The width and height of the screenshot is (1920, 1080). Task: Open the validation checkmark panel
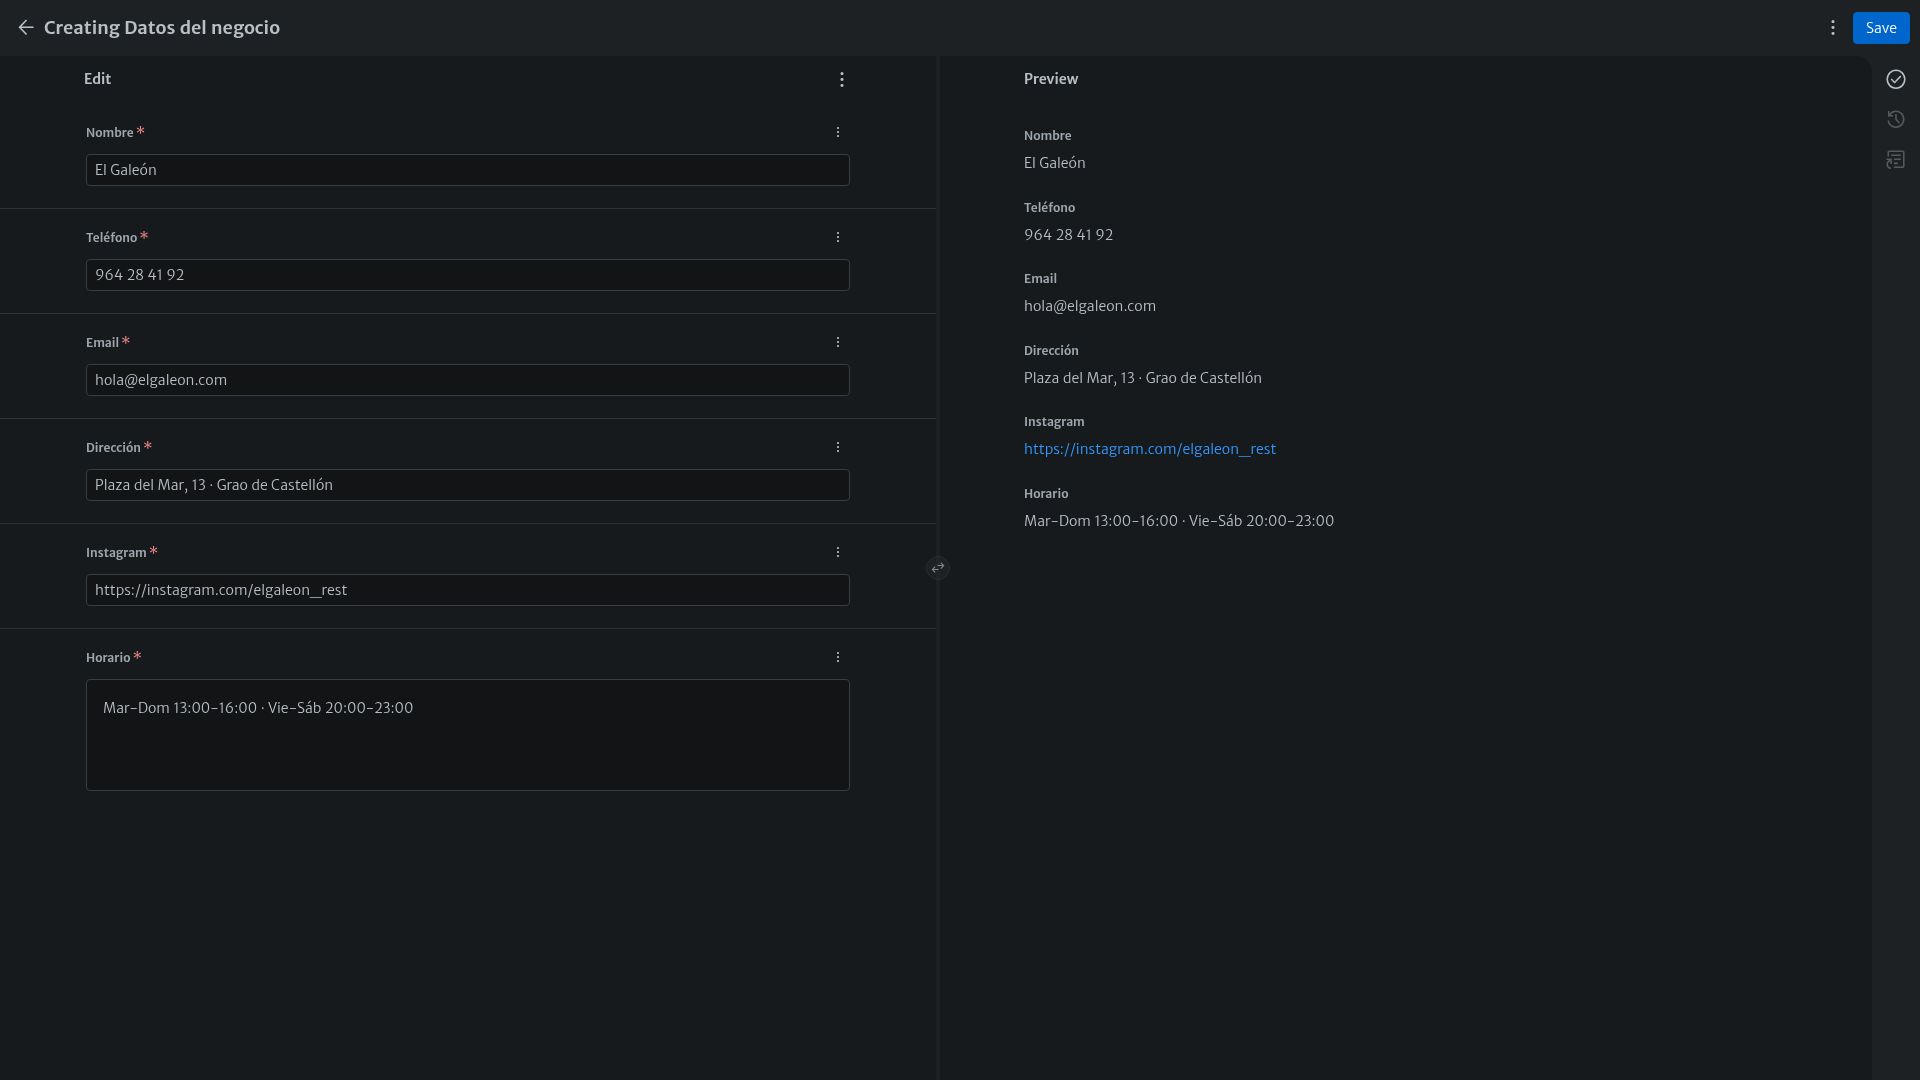coord(1896,79)
